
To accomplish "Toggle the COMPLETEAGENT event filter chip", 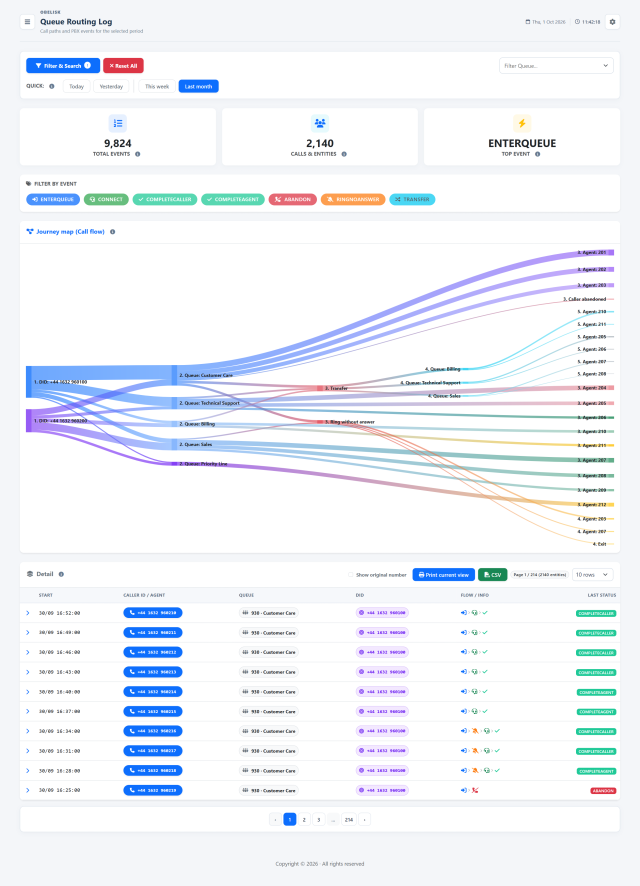I will point(233,199).
